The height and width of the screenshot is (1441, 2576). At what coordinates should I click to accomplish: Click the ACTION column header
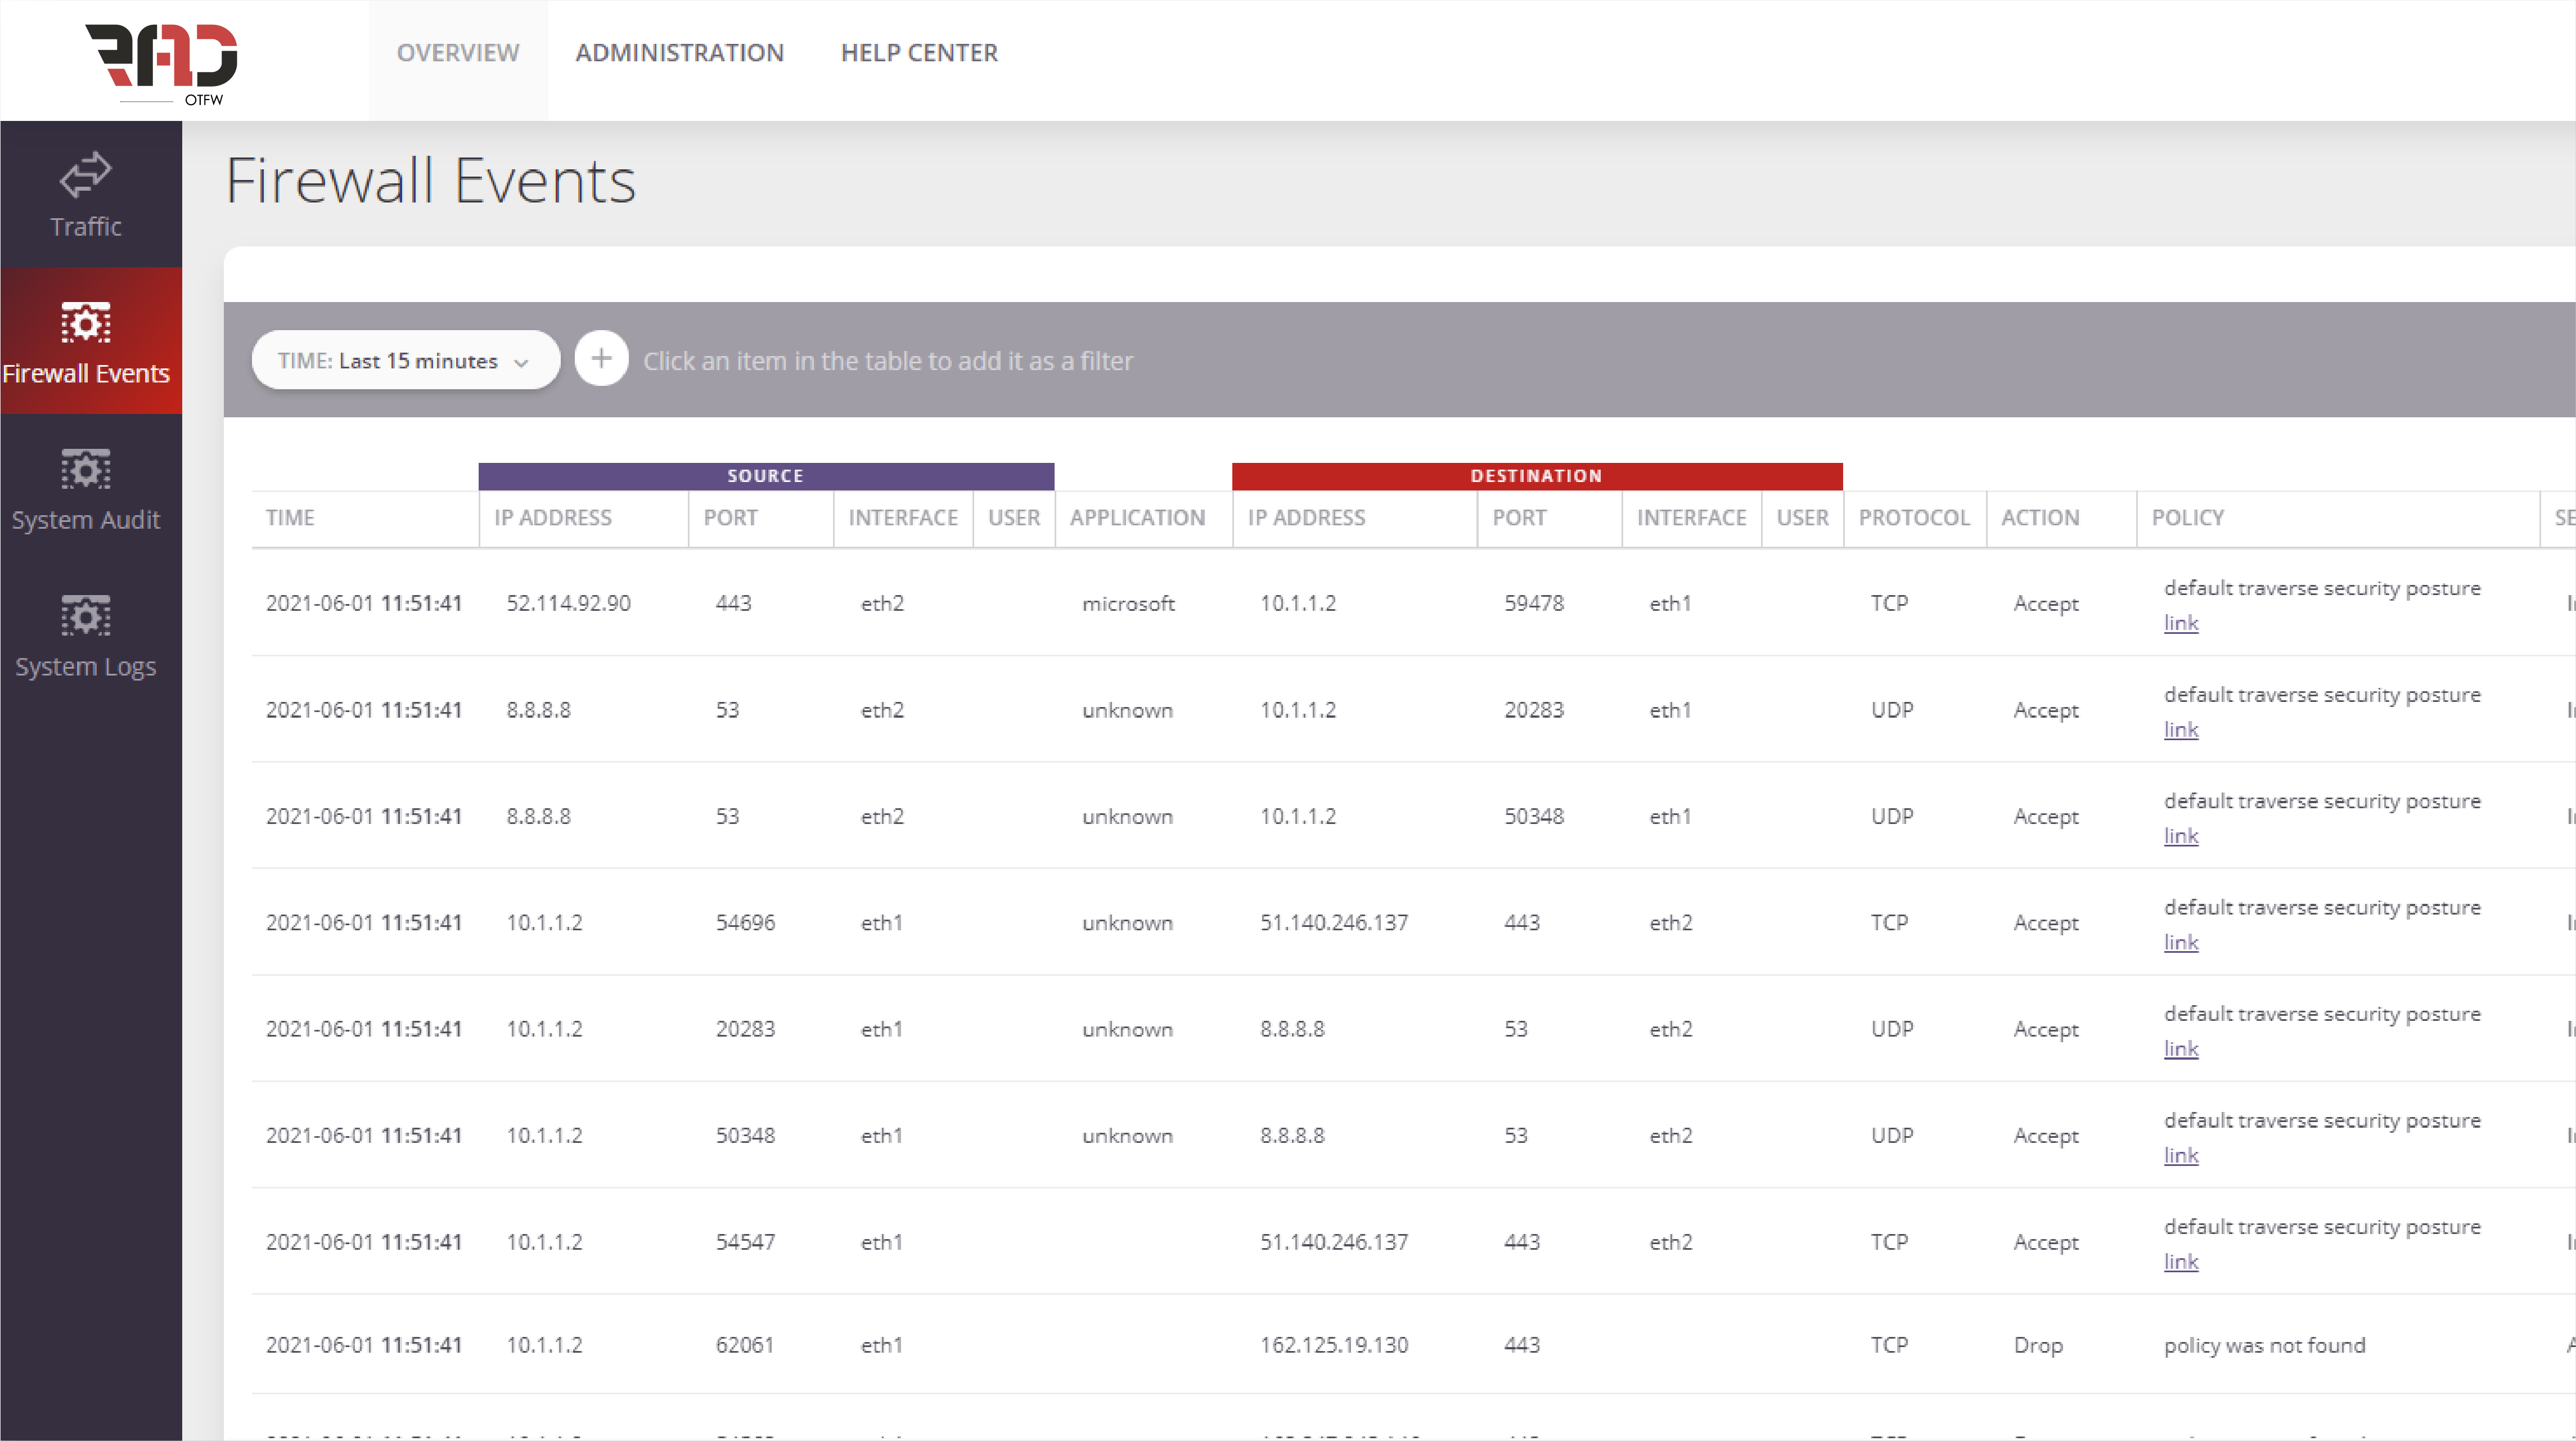(x=2039, y=518)
